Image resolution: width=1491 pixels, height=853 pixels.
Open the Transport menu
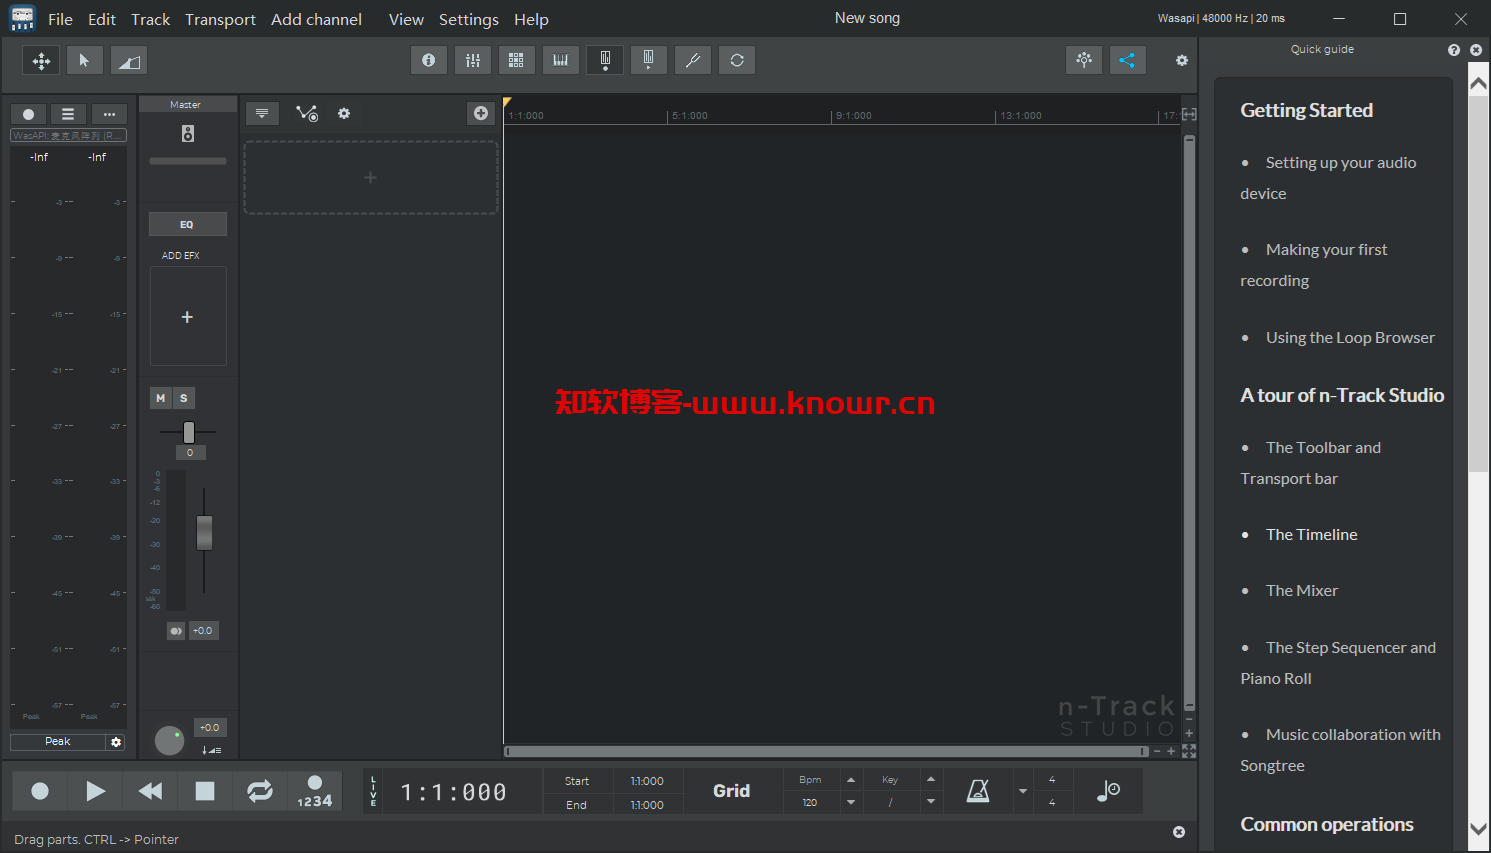pyautogui.click(x=220, y=19)
